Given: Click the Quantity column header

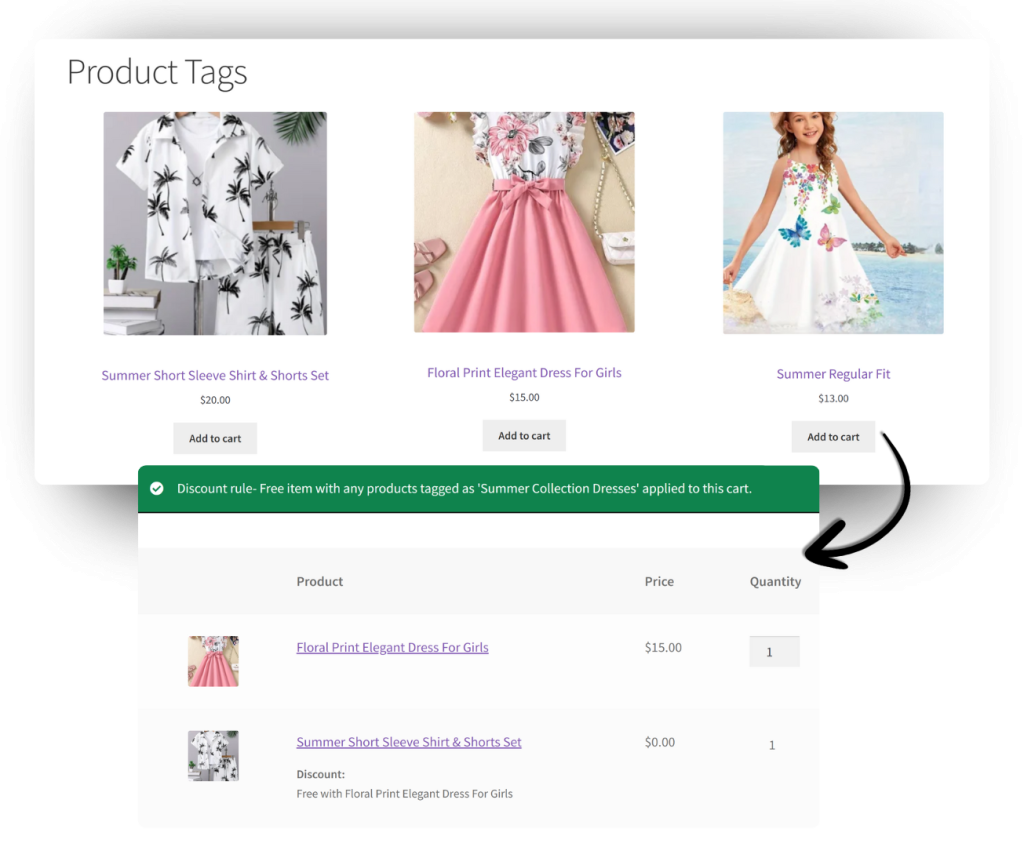Looking at the screenshot, I should click(x=775, y=581).
